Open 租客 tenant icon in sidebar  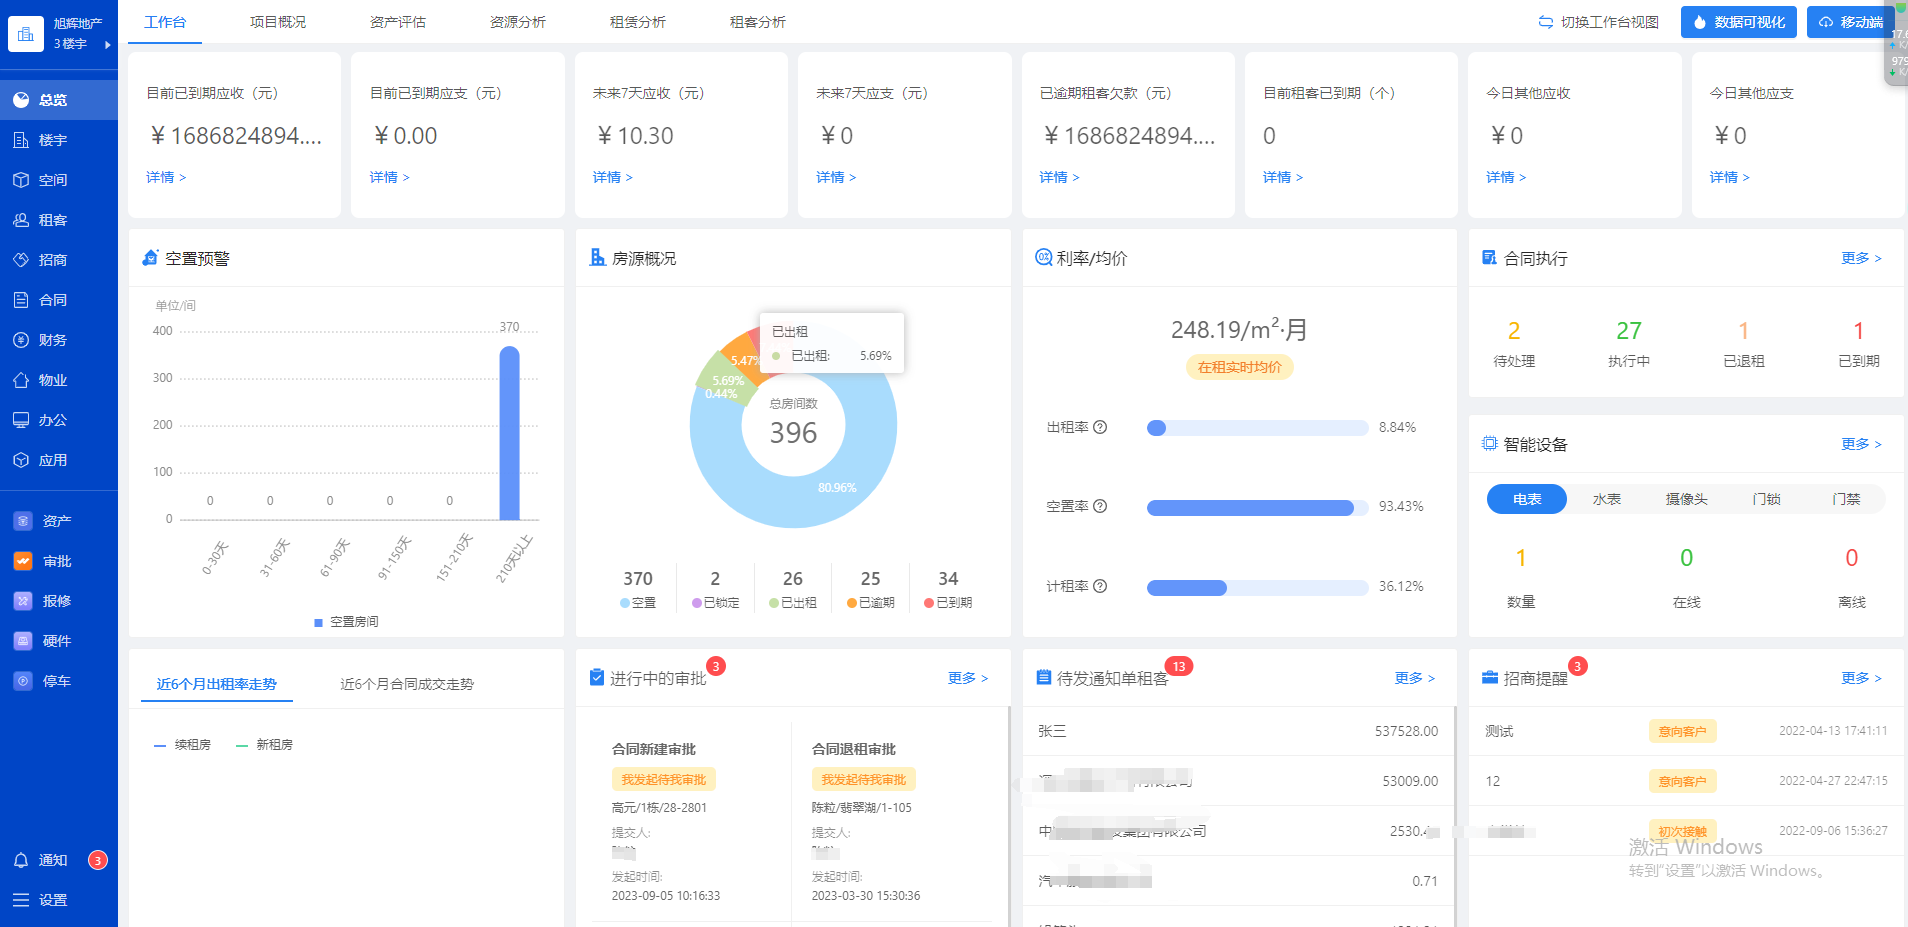21,220
